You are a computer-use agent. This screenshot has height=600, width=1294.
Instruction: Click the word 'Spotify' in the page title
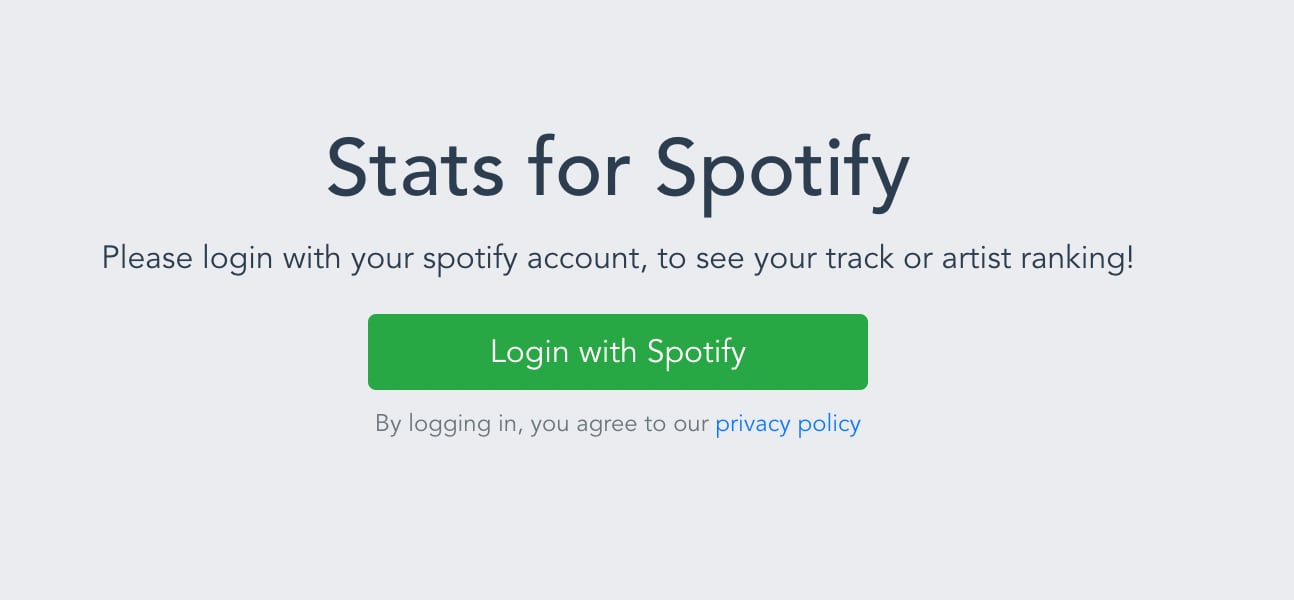782,168
